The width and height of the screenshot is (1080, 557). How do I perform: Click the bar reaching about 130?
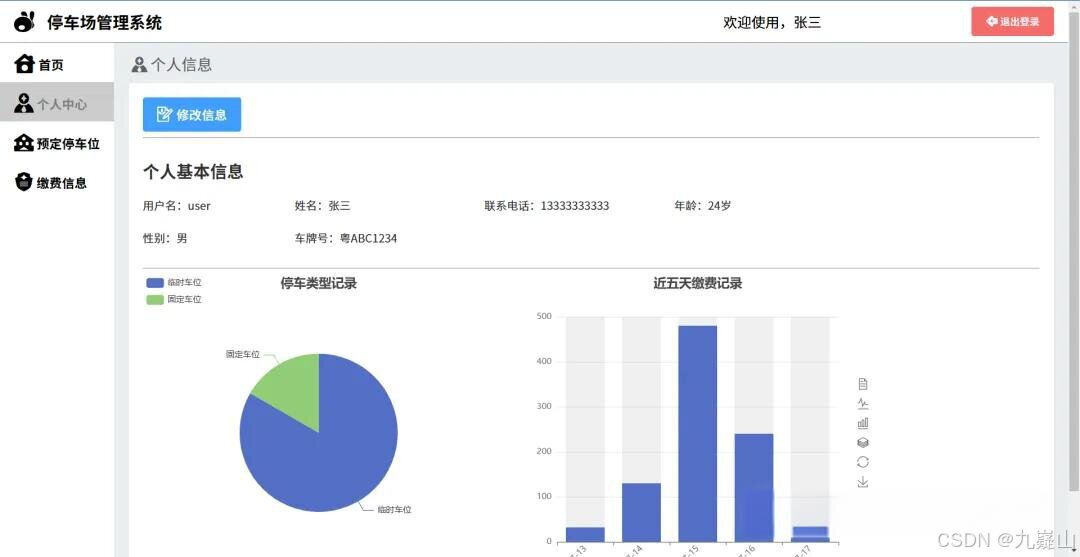(x=641, y=512)
